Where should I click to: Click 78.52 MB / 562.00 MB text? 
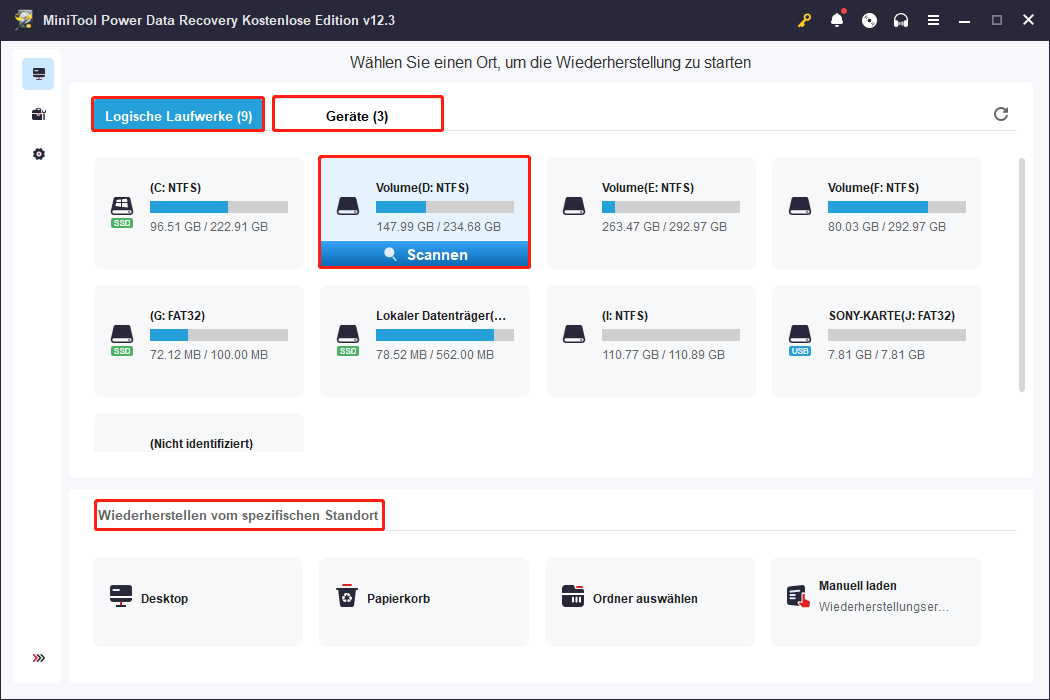[435, 354]
